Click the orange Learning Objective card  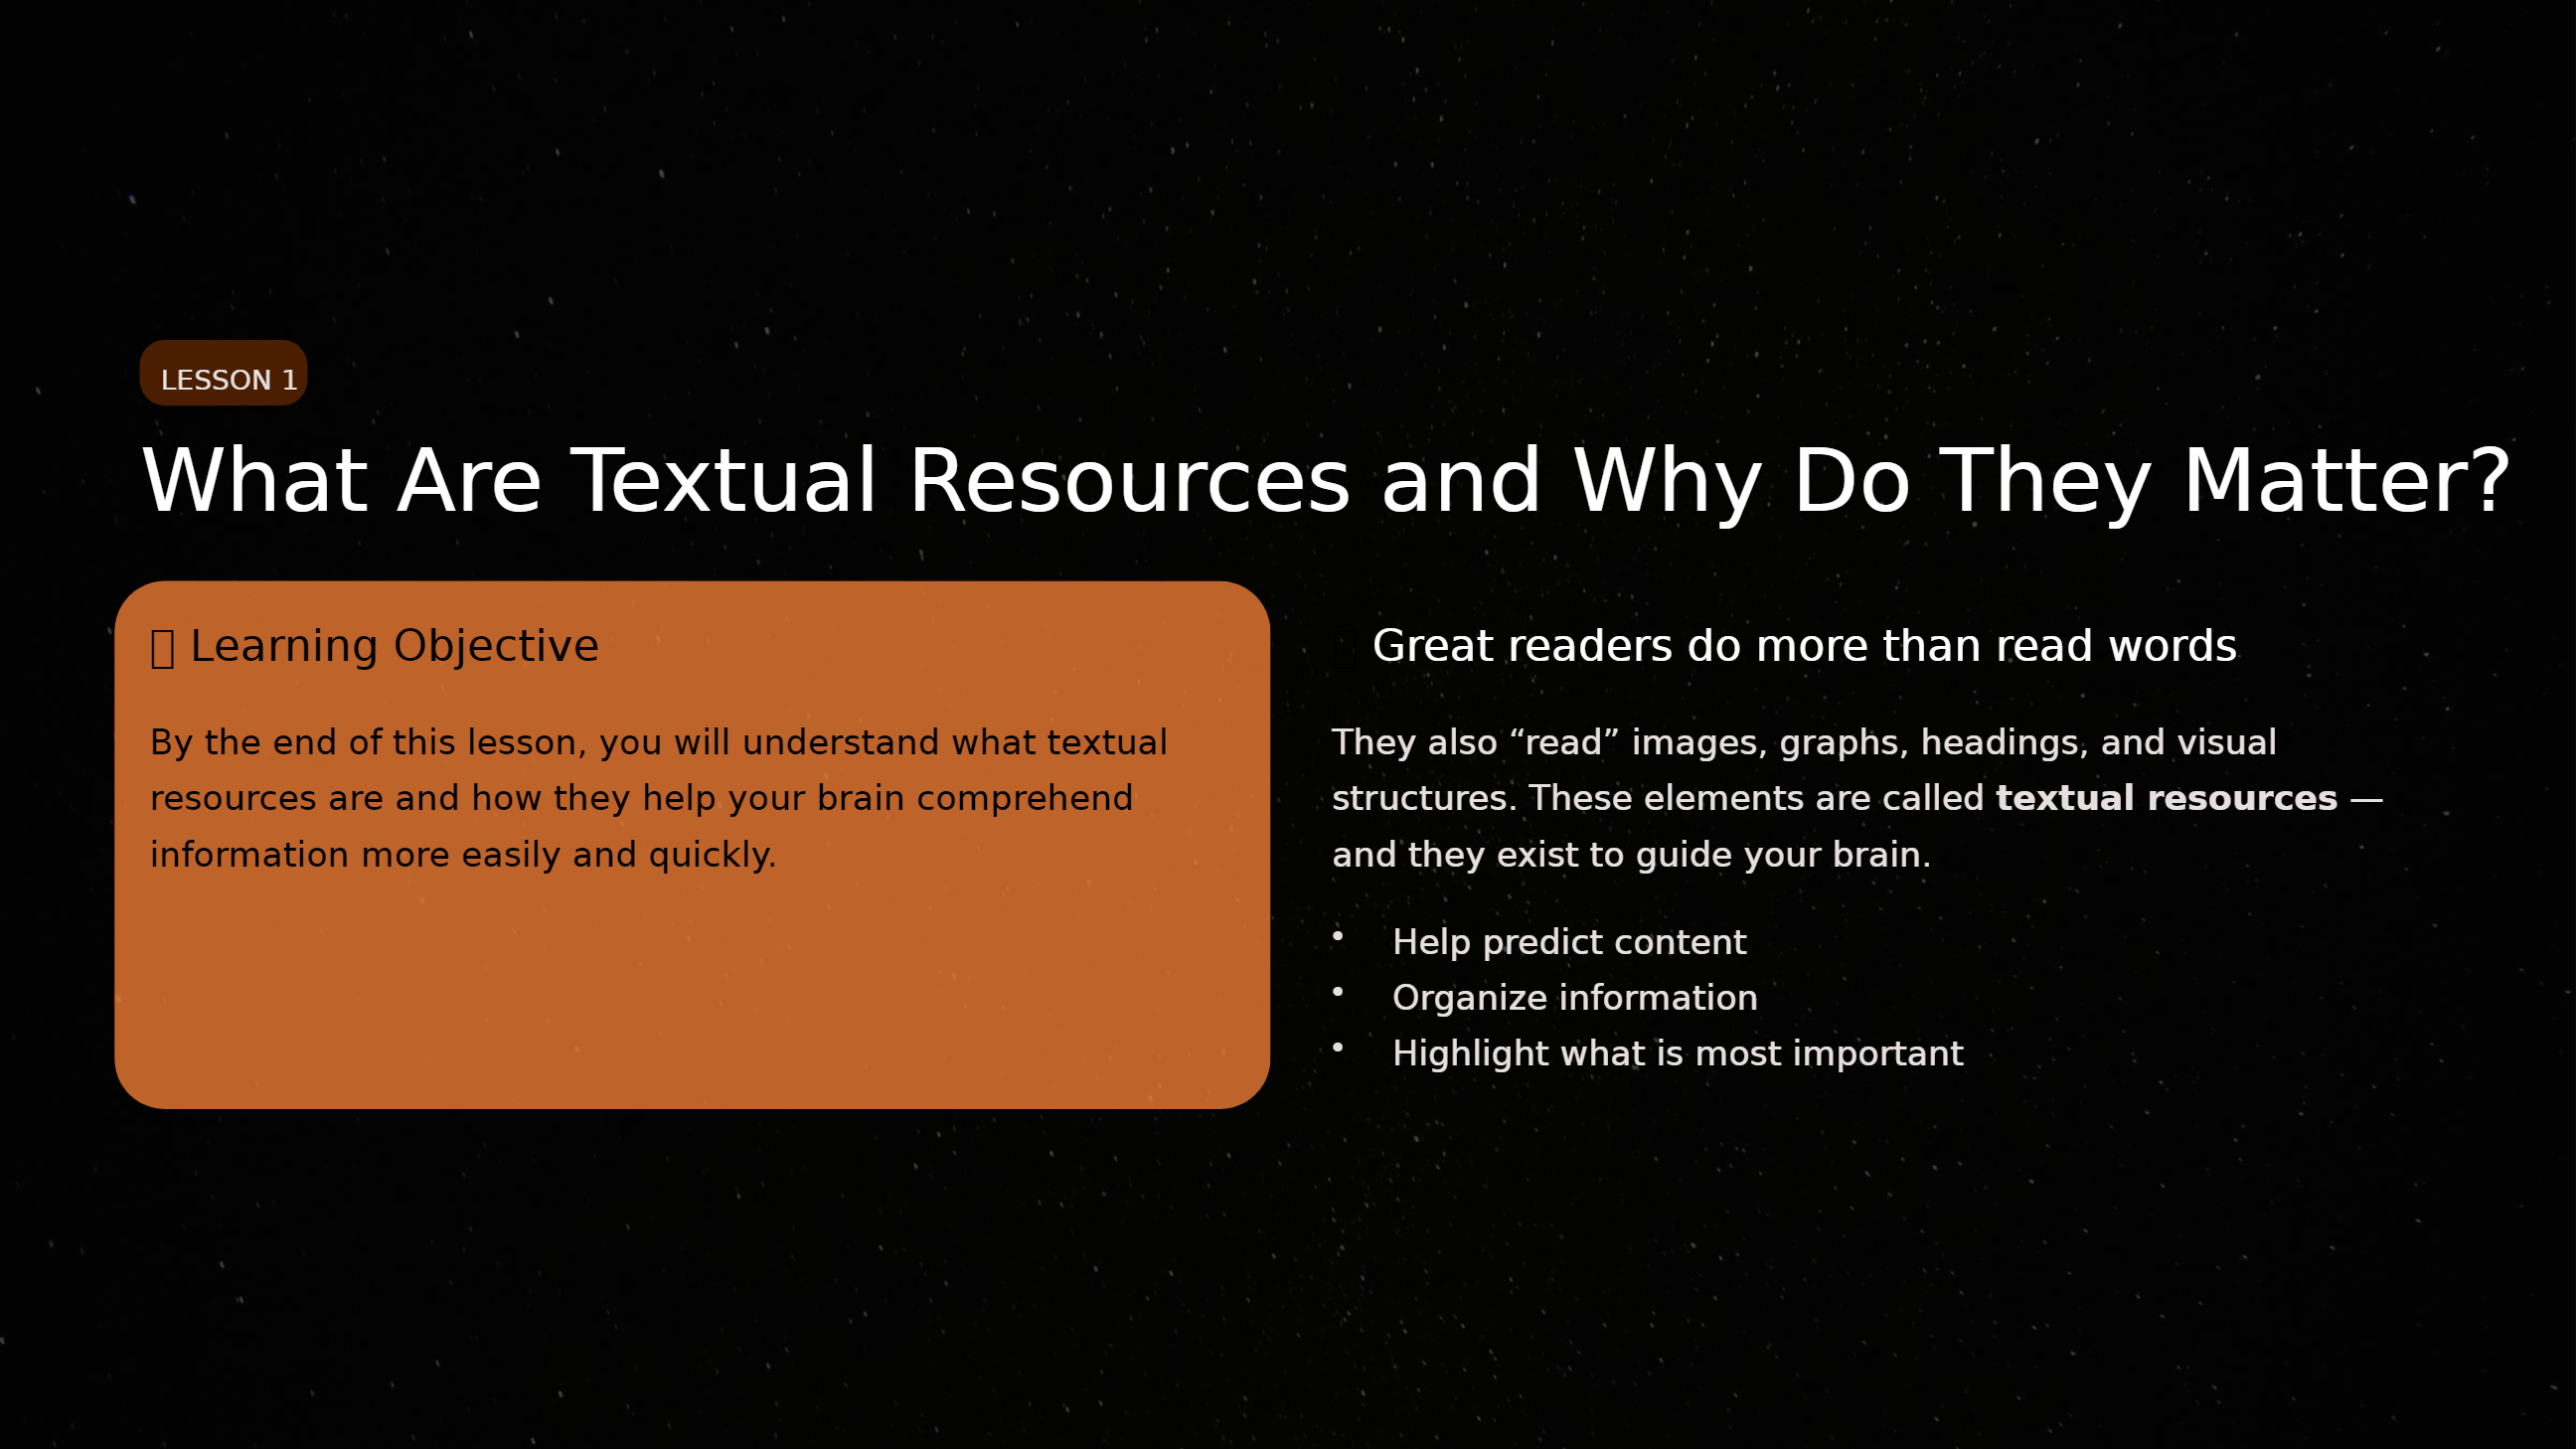[x=692, y=845]
